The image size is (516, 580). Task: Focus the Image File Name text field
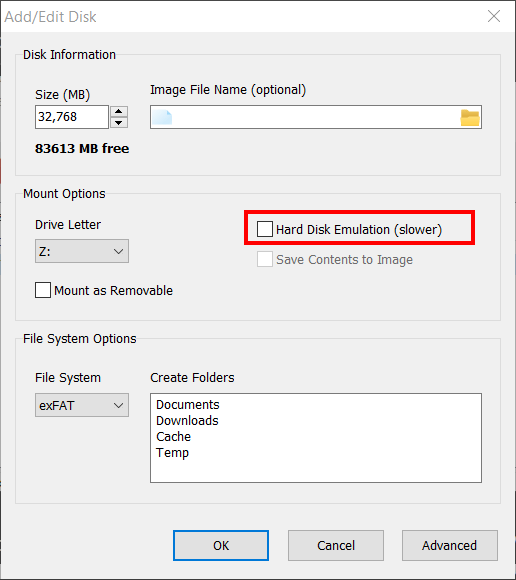tap(316, 117)
